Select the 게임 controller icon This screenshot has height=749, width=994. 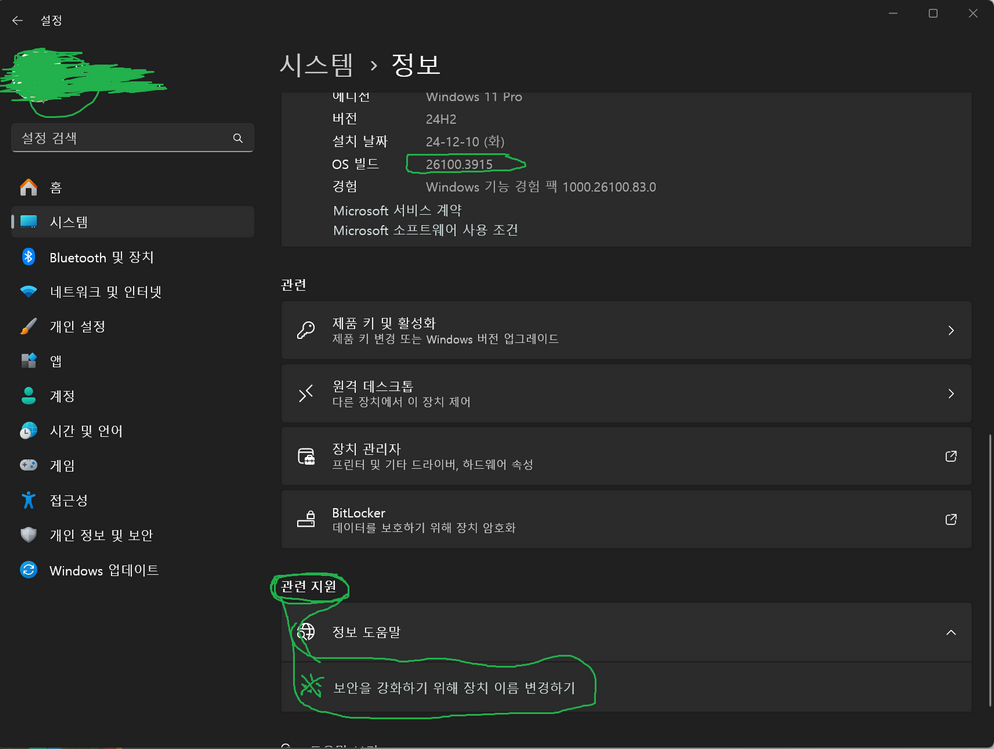click(29, 465)
